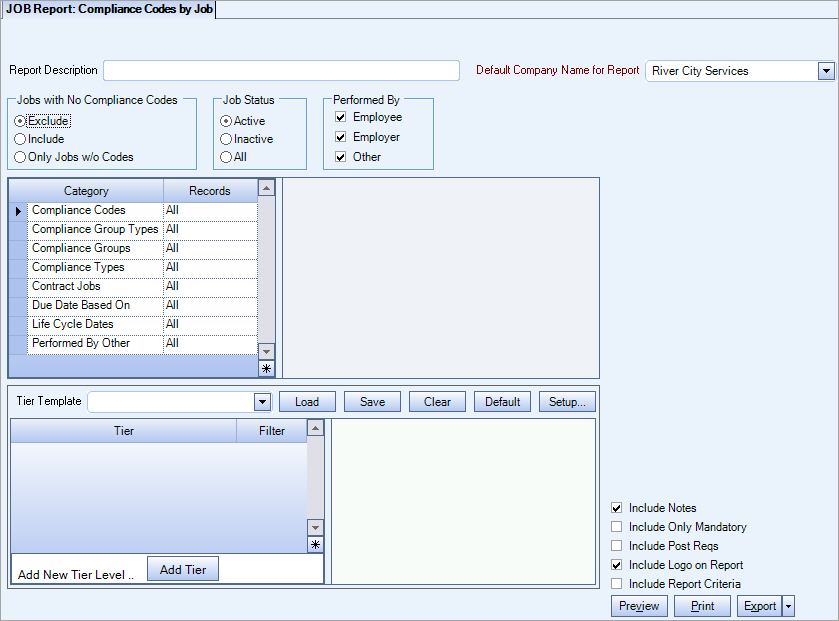Disable the Include Notes checkbox
Image resolution: width=839 pixels, height=621 pixels.
[619, 507]
